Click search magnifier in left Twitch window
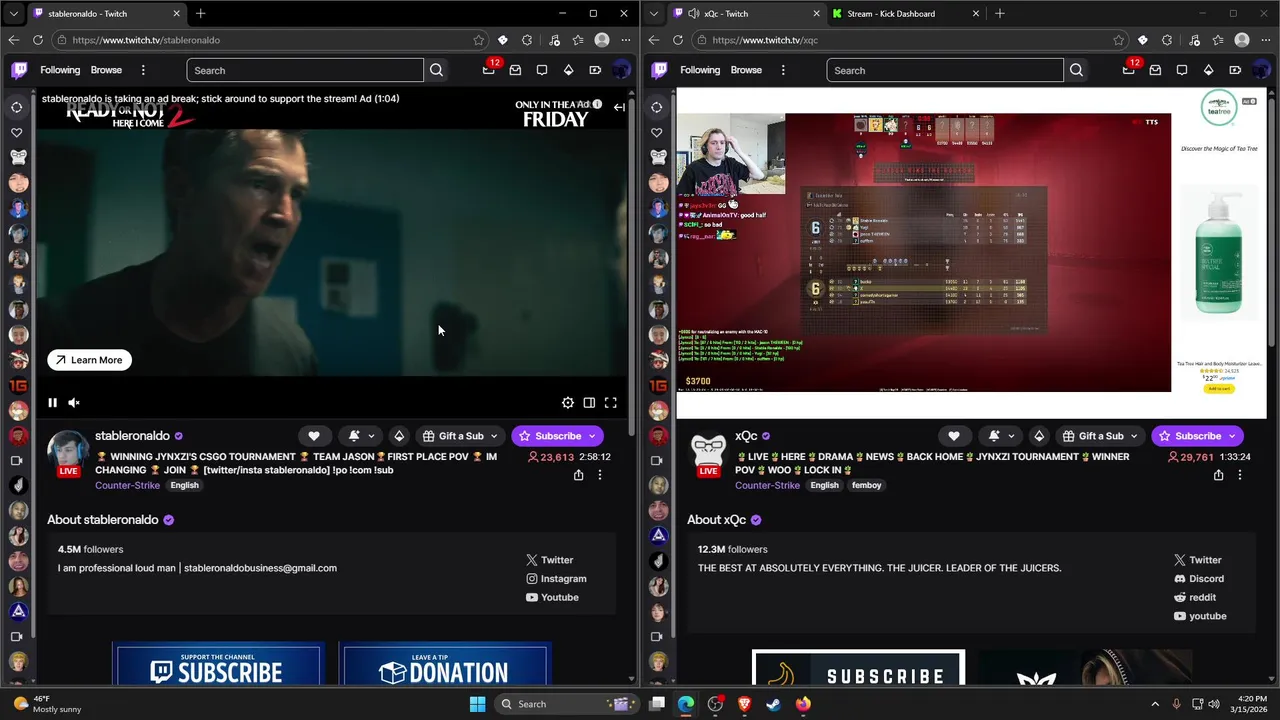 tap(436, 70)
